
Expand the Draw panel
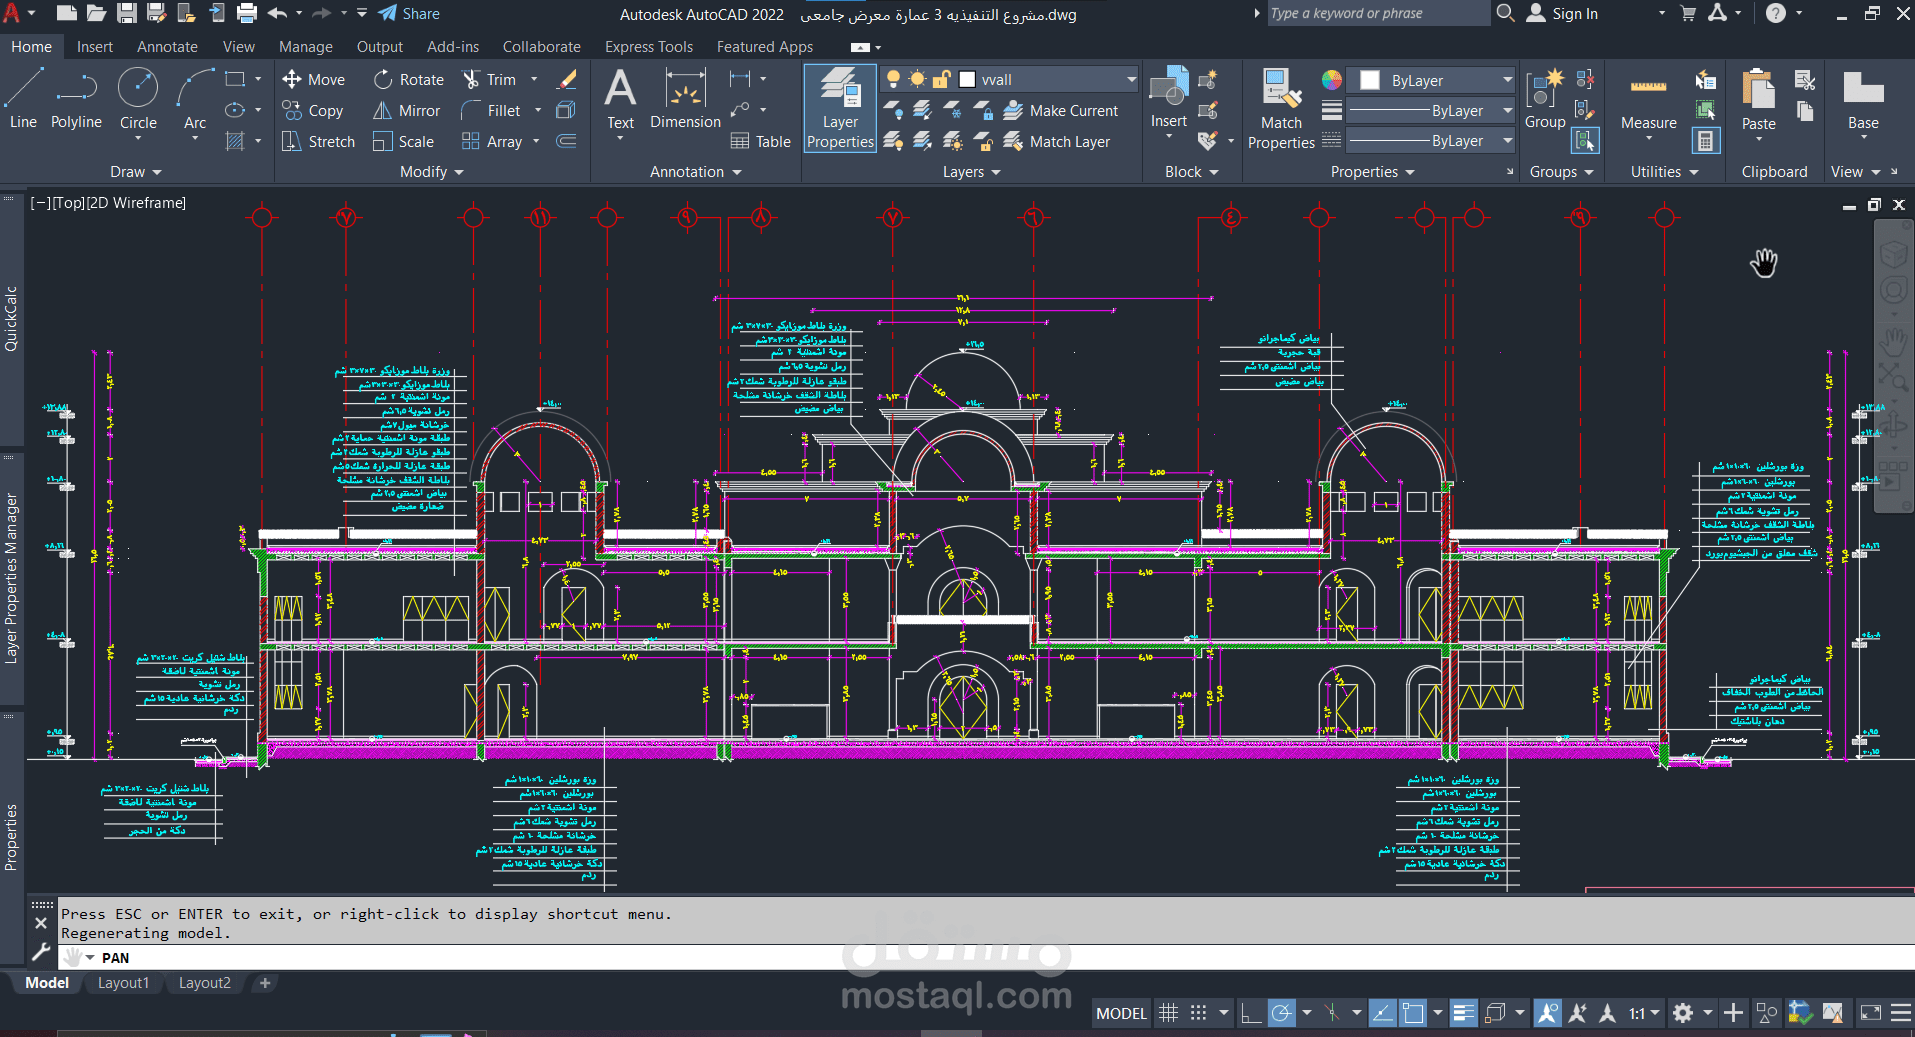[x=136, y=172]
